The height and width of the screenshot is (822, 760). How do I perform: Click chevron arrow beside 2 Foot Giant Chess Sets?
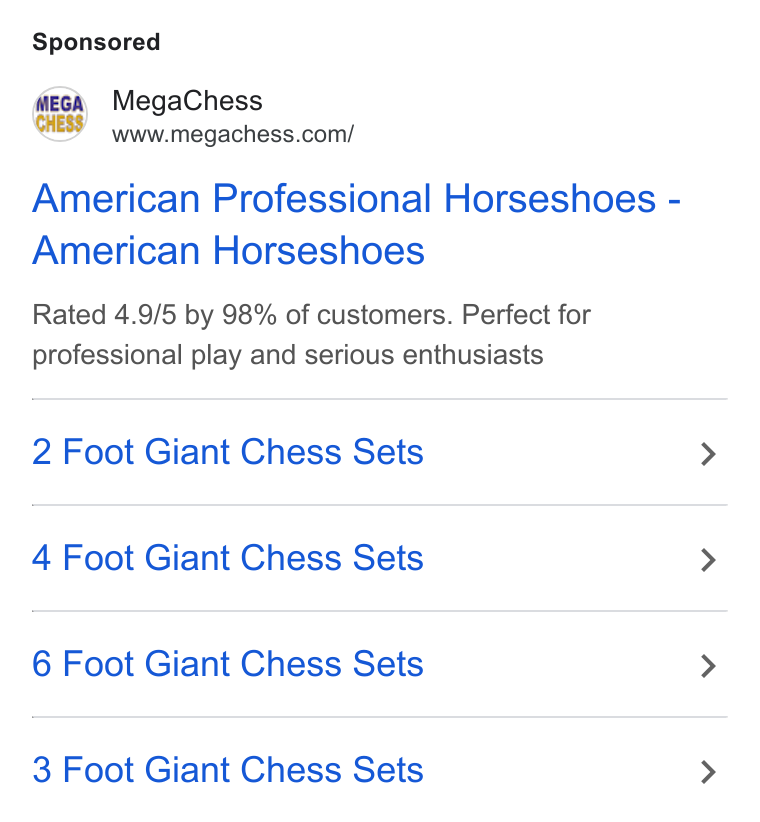pyautogui.click(x=708, y=454)
